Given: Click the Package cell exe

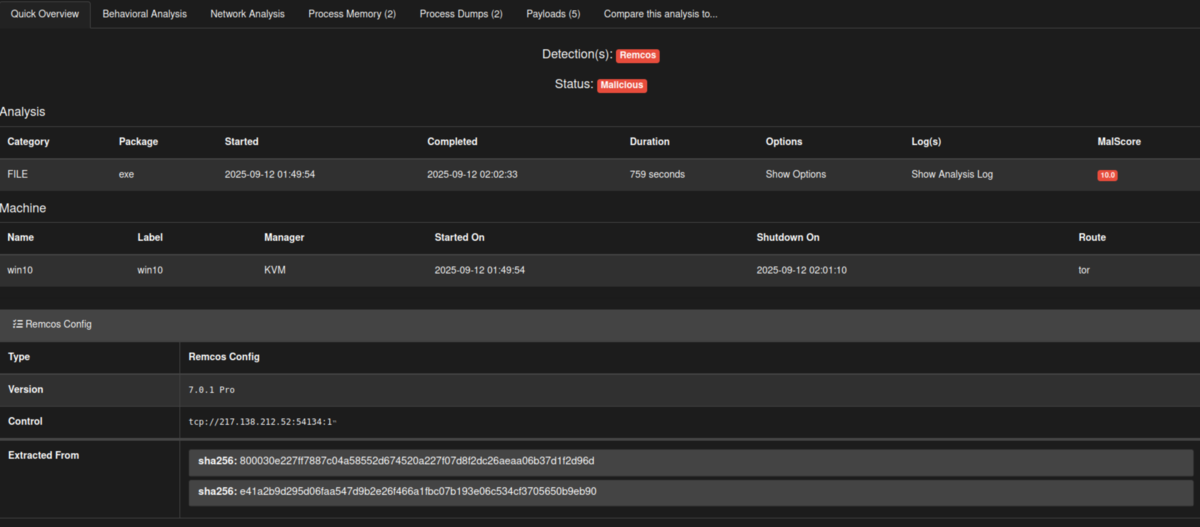Looking at the screenshot, I should [x=127, y=174].
